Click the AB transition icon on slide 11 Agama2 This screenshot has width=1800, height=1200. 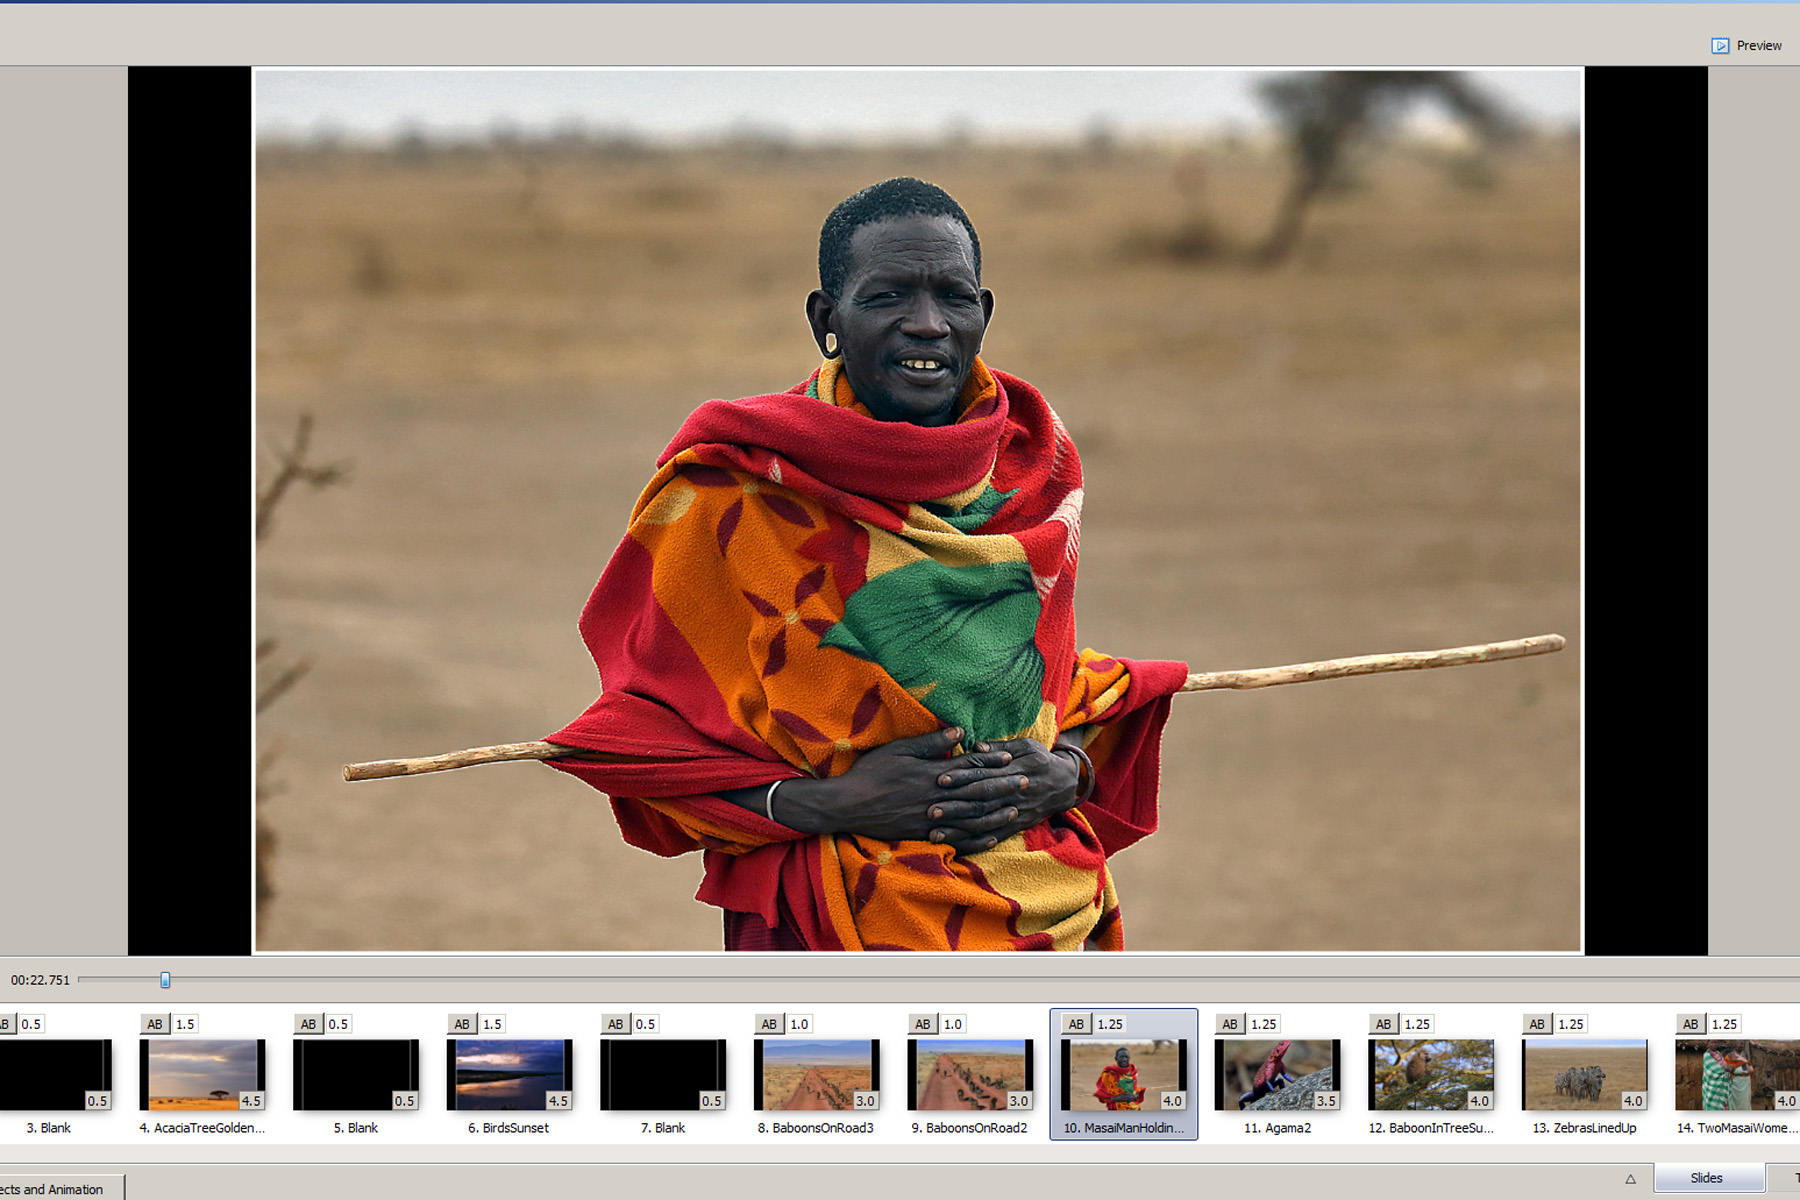coord(1230,1024)
